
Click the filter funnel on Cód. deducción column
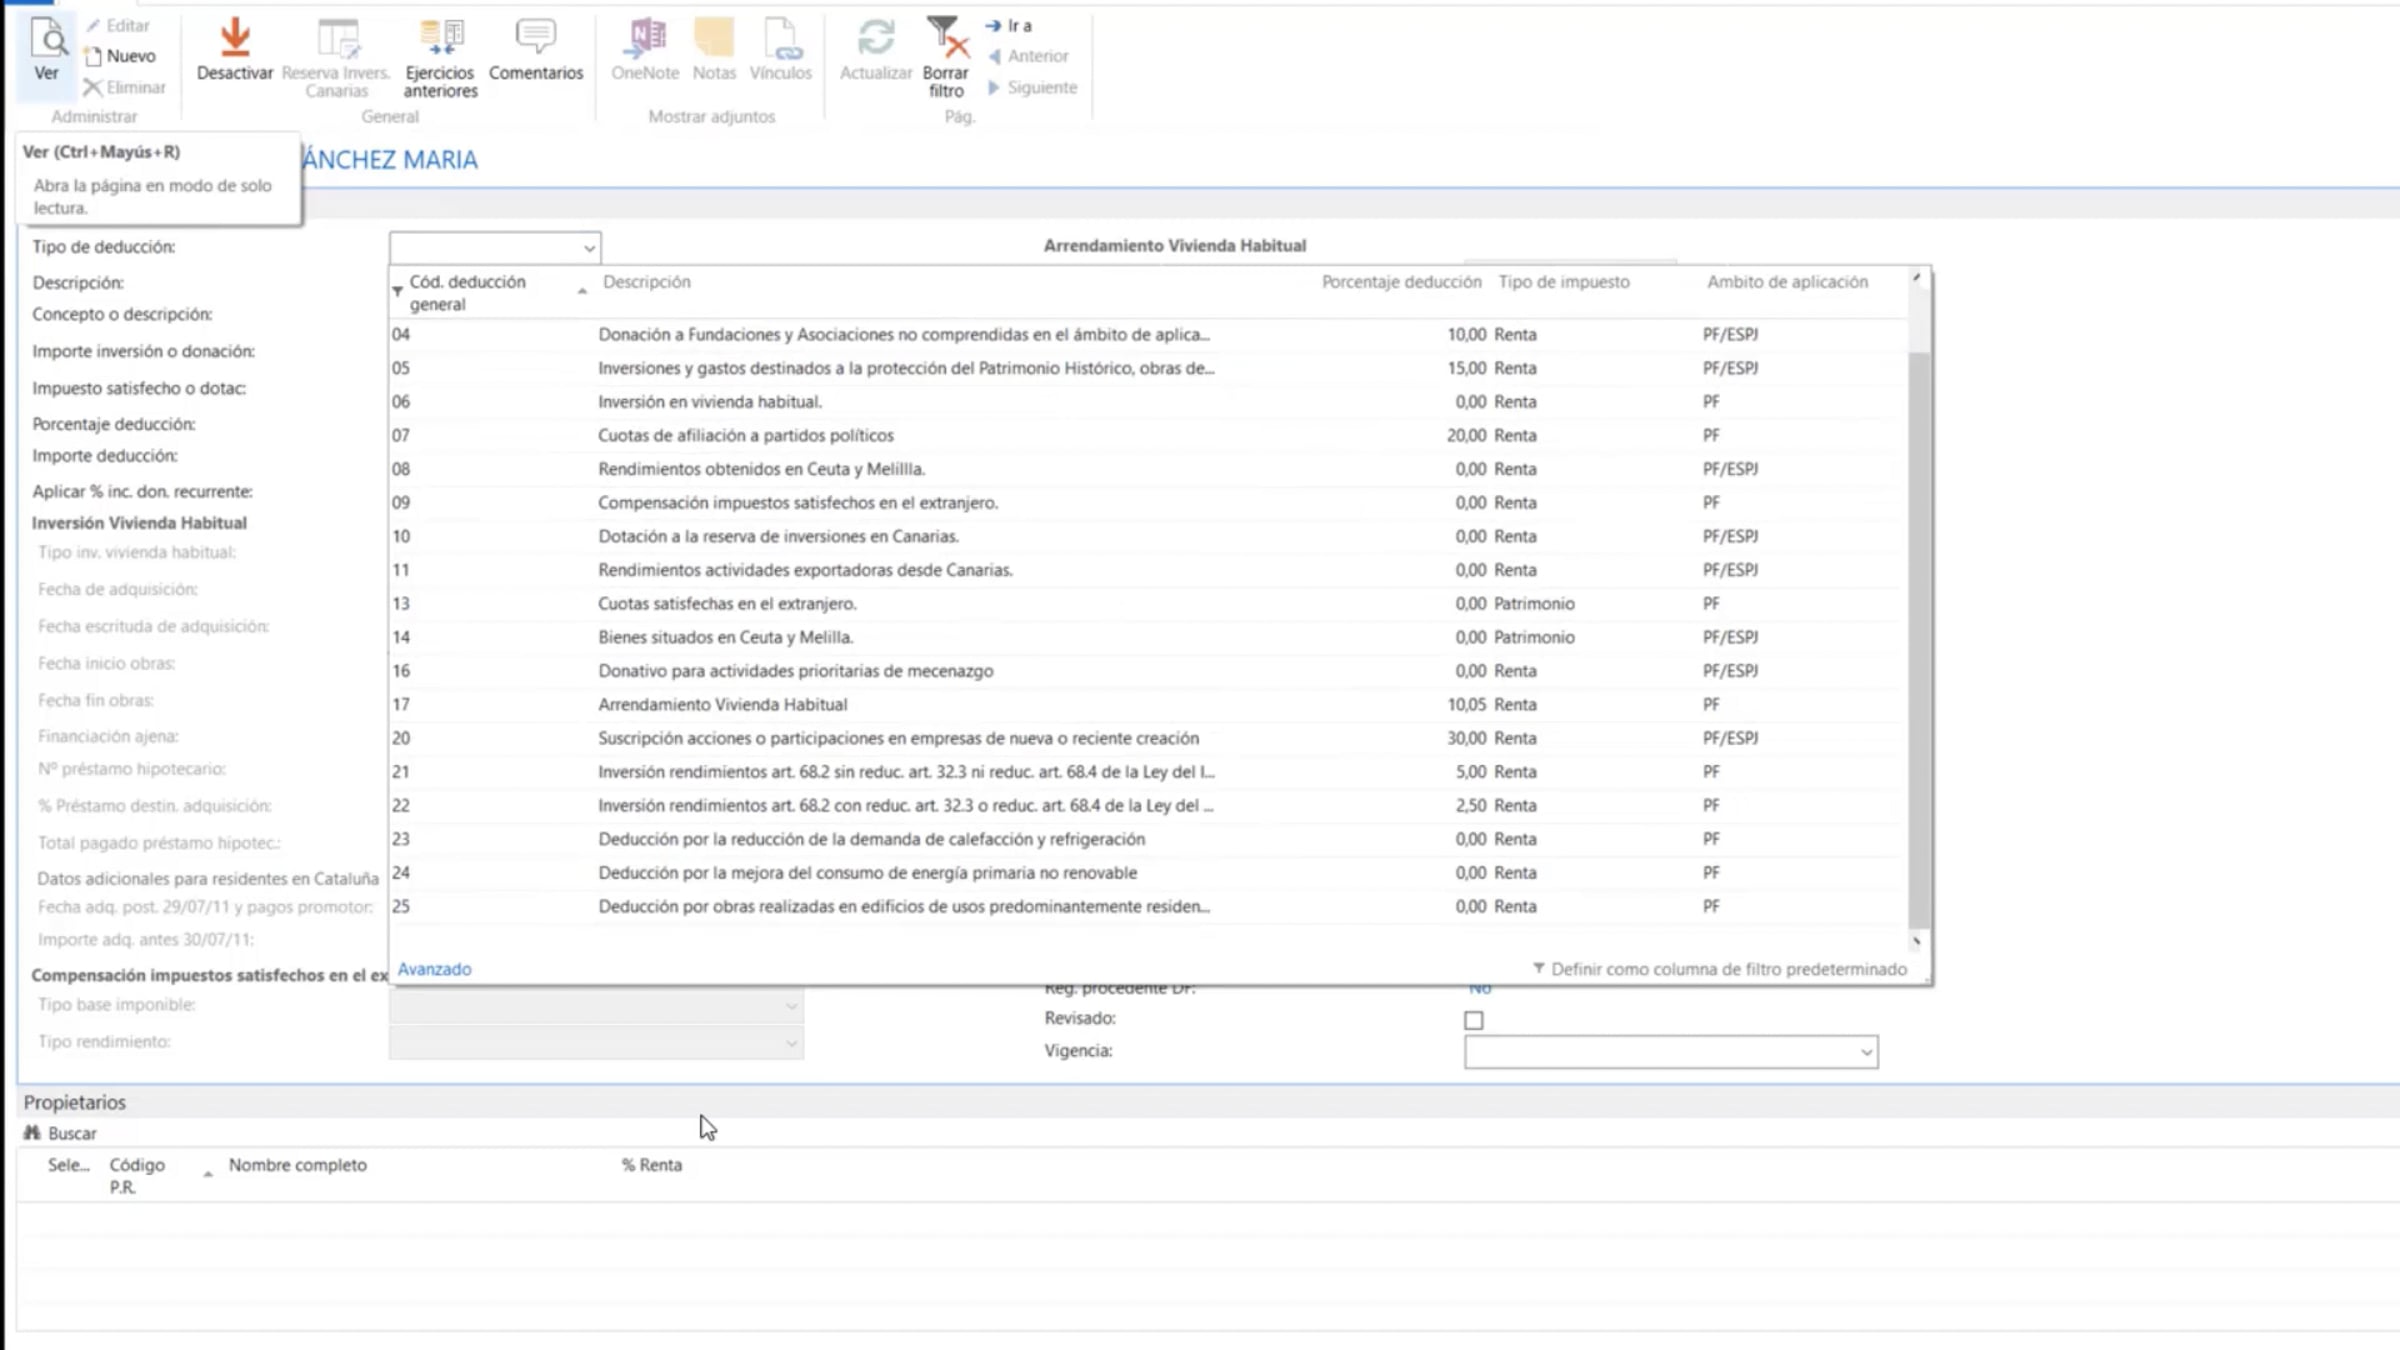point(397,291)
